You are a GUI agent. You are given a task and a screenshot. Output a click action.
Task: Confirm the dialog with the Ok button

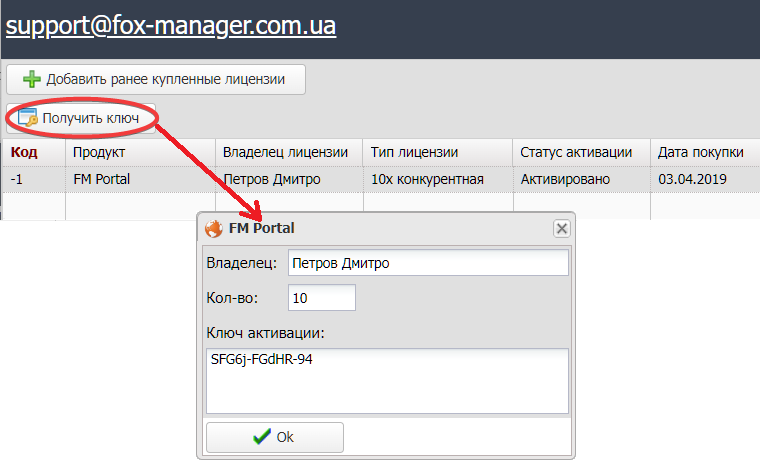pyautogui.click(x=275, y=437)
